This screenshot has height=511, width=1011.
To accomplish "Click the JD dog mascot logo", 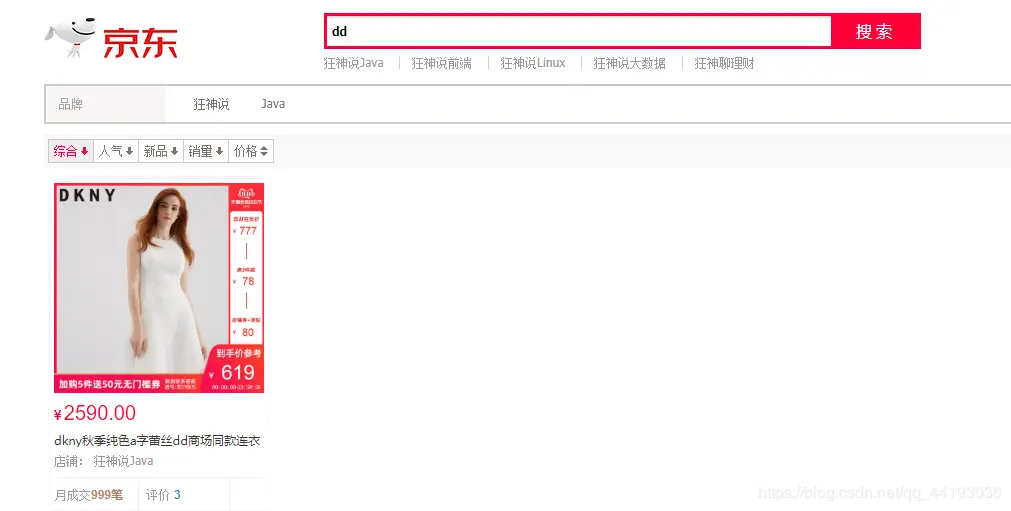I will click(x=70, y=37).
